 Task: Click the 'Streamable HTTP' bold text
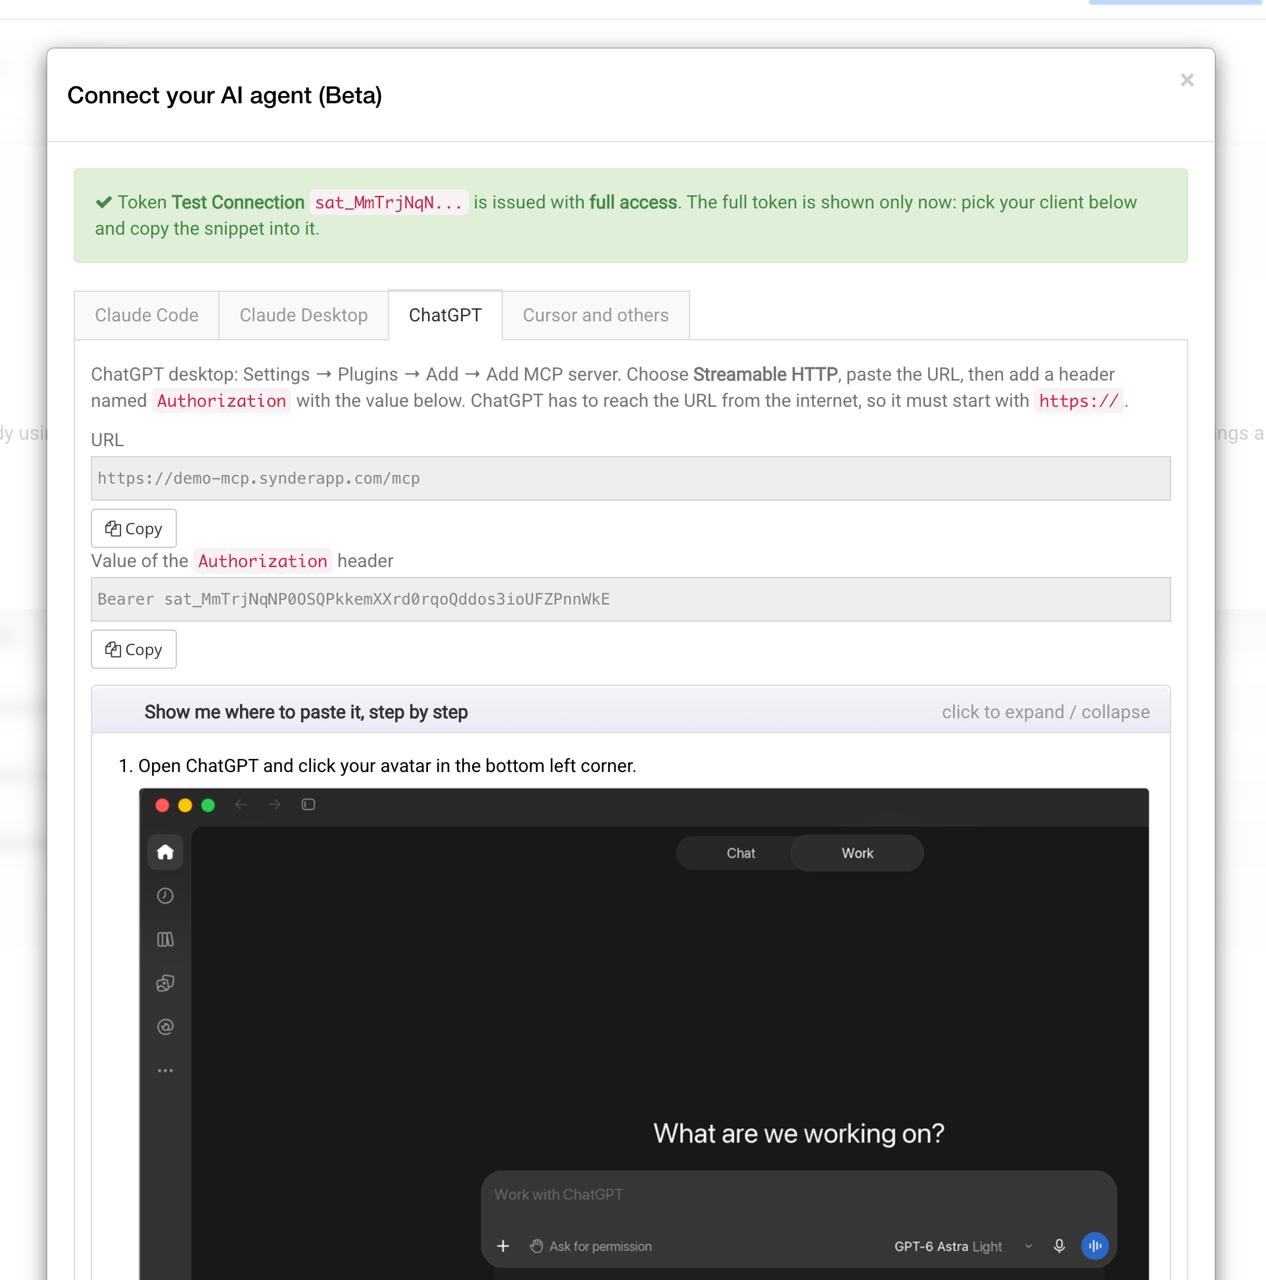tap(765, 374)
